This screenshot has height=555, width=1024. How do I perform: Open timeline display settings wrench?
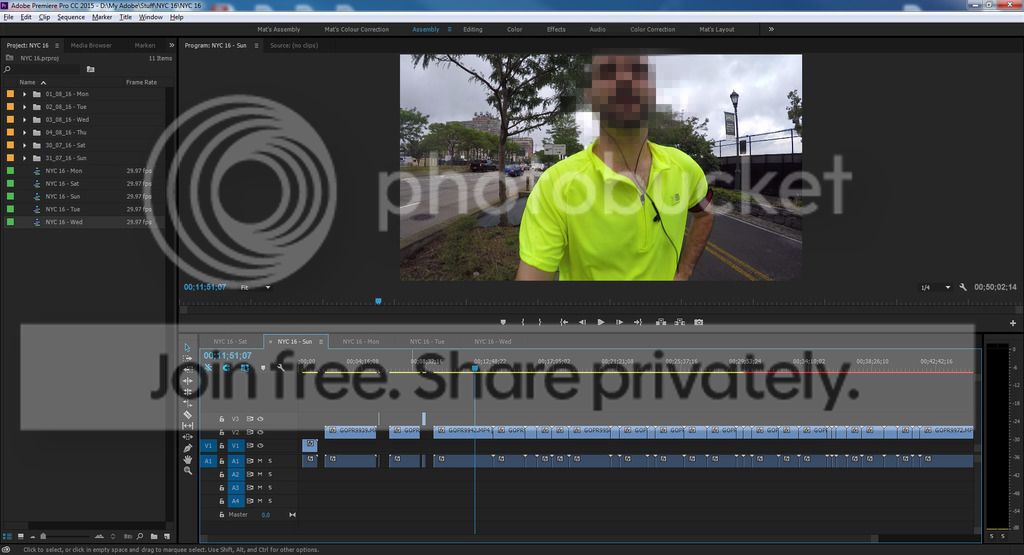[281, 367]
